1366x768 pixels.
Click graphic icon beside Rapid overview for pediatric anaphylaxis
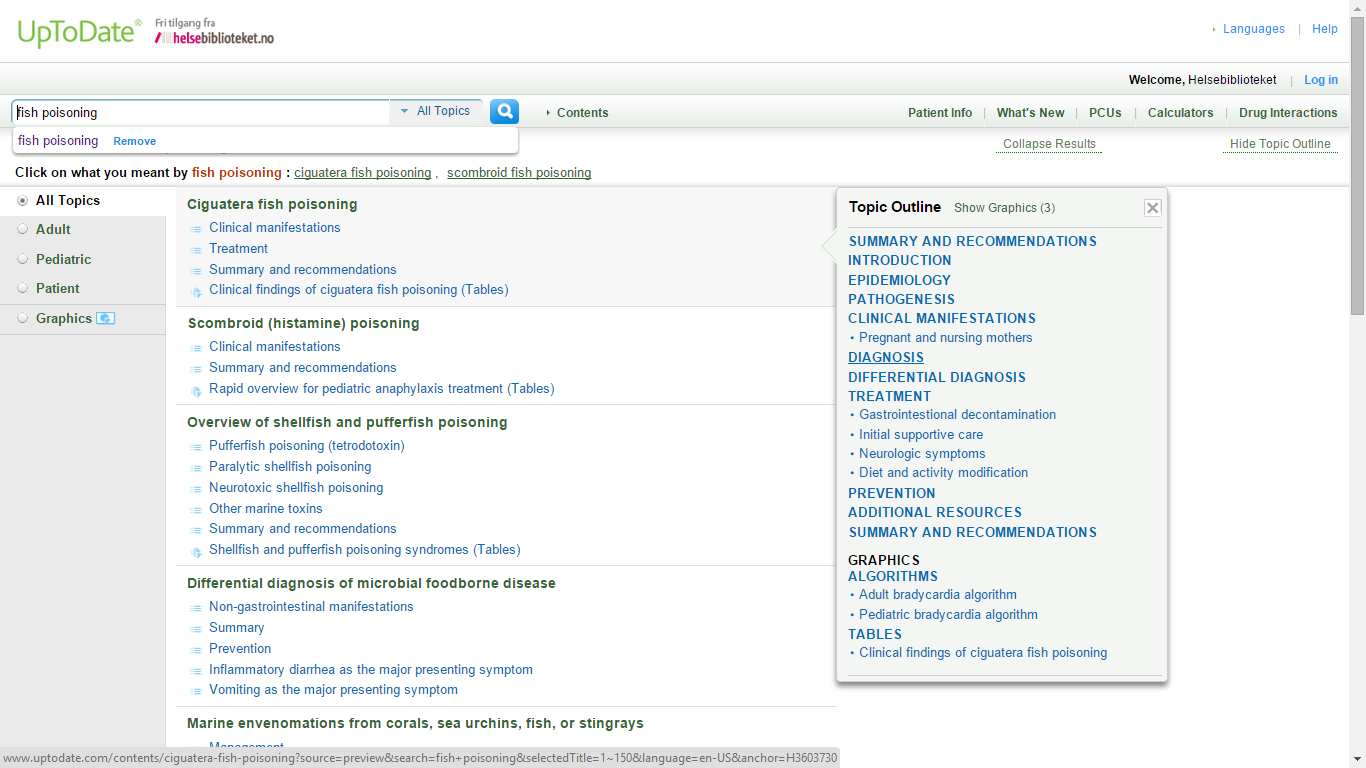click(196, 390)
